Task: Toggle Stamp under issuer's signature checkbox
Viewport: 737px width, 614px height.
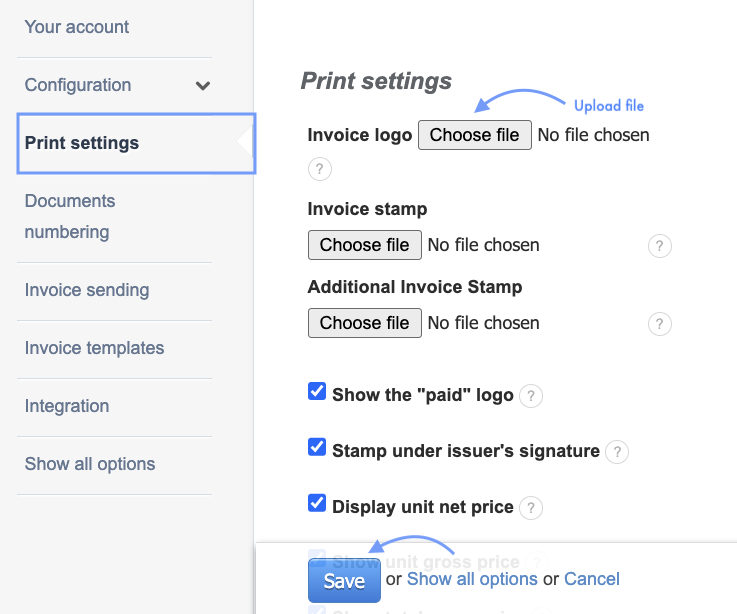Action: point(317,449)
